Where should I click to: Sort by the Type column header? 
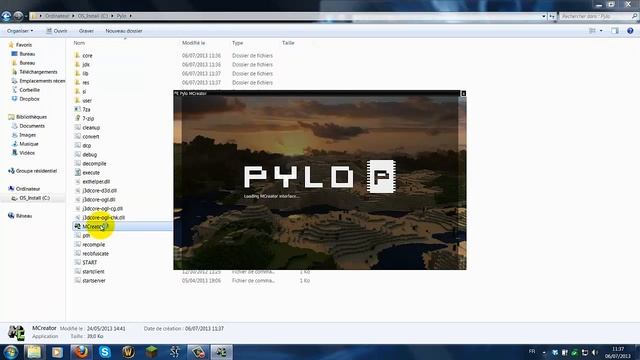238,43
